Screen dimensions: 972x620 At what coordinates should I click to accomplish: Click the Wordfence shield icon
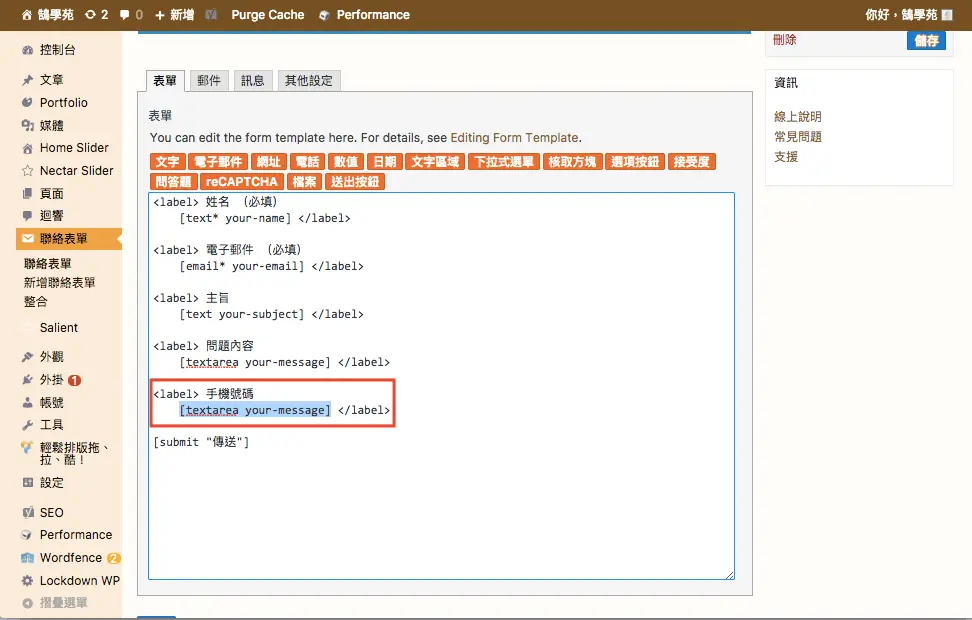click(27, 558)
